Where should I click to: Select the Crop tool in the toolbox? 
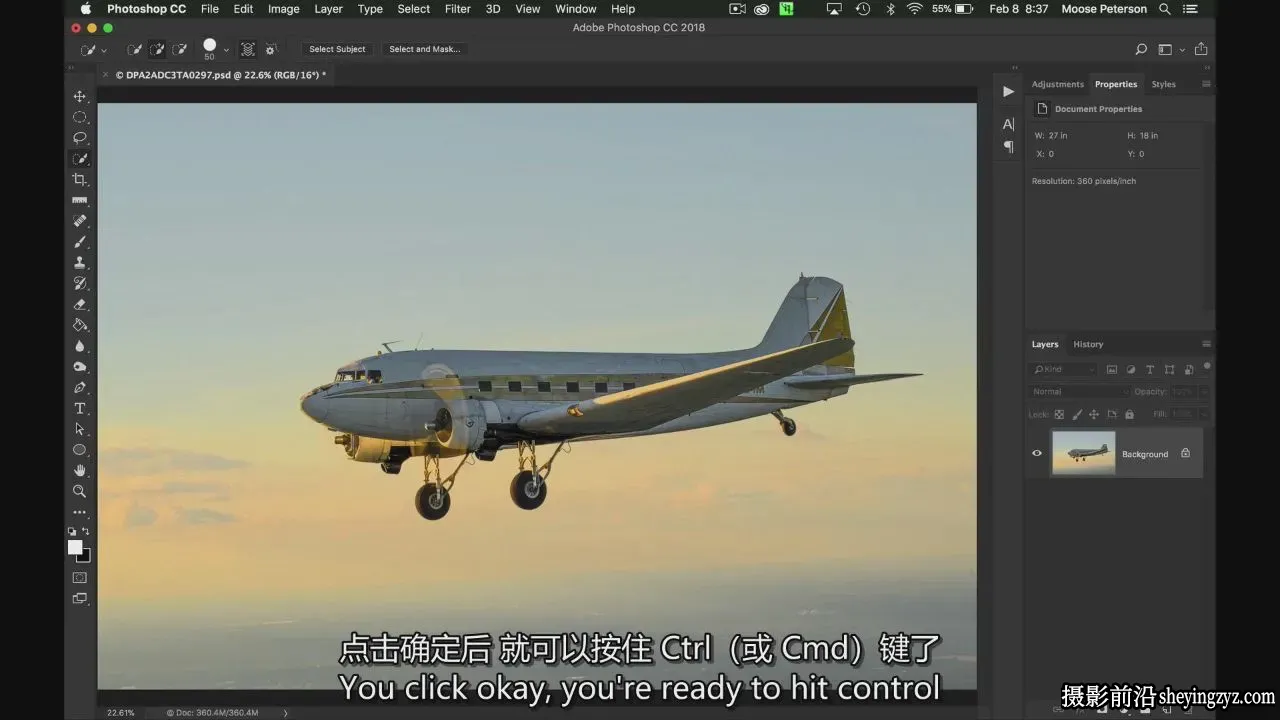80,180
